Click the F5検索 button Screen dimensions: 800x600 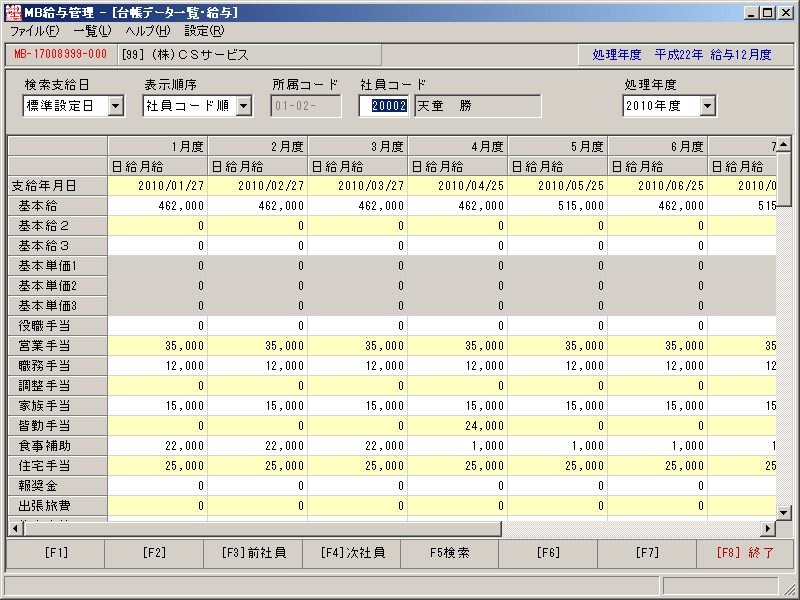[x=449, y=553]
